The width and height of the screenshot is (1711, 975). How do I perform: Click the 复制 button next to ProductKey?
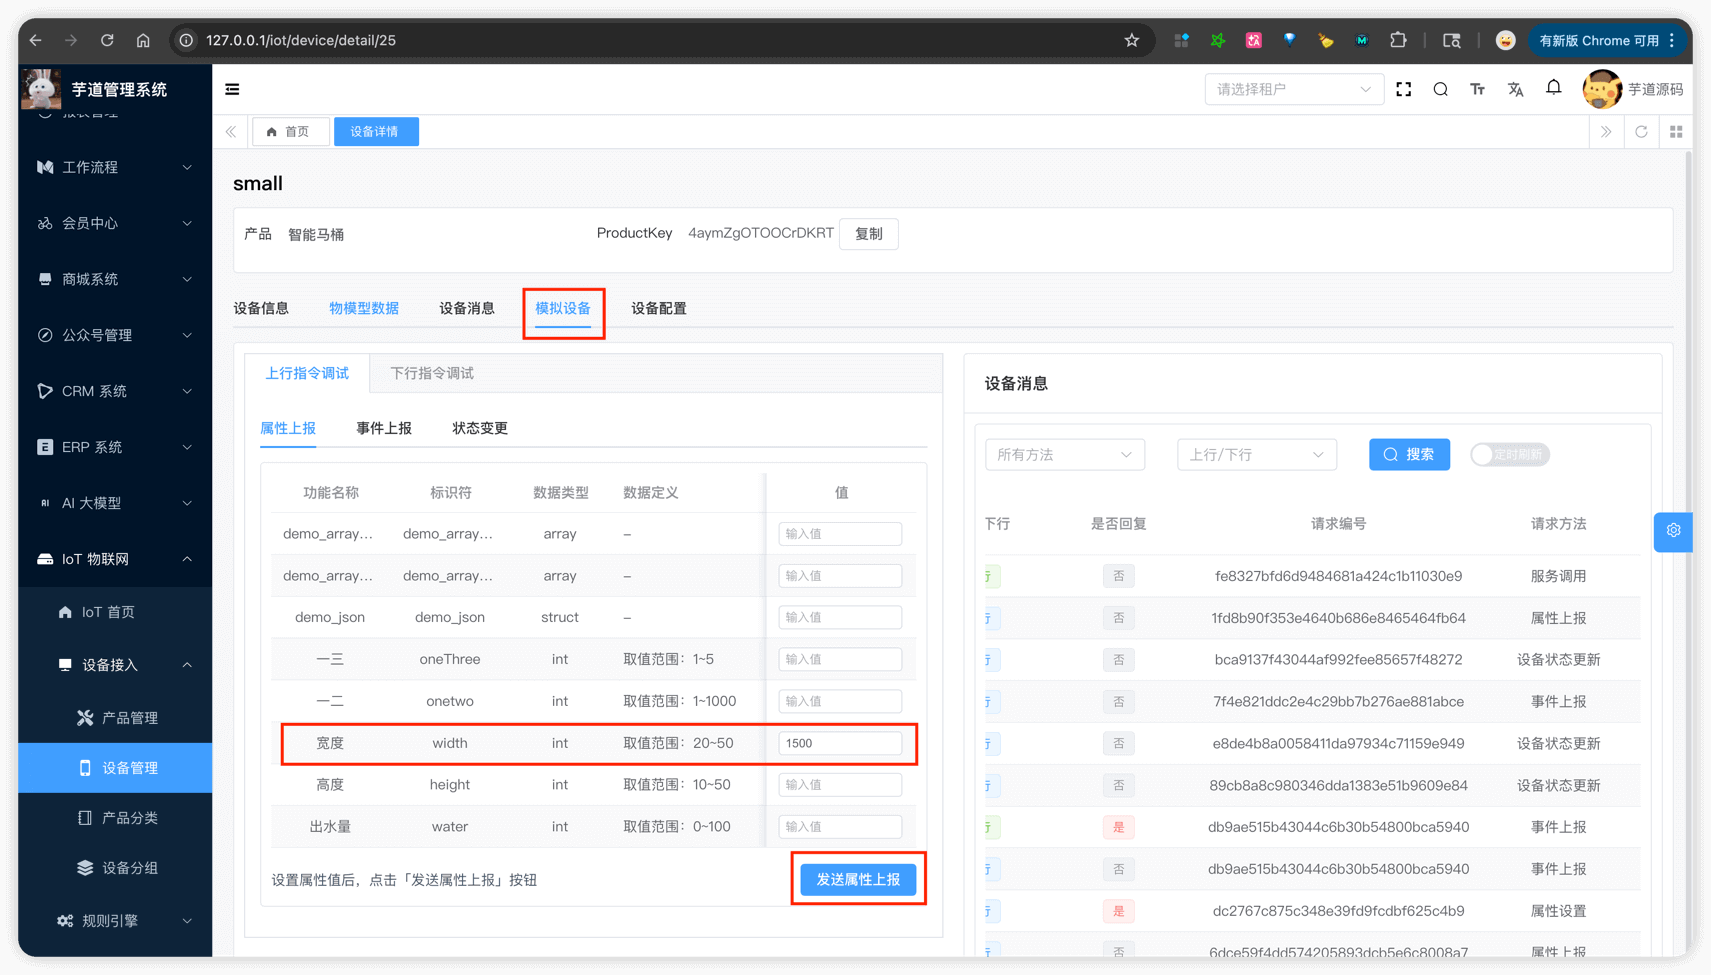pyautogui.click(x=868, y=233)
